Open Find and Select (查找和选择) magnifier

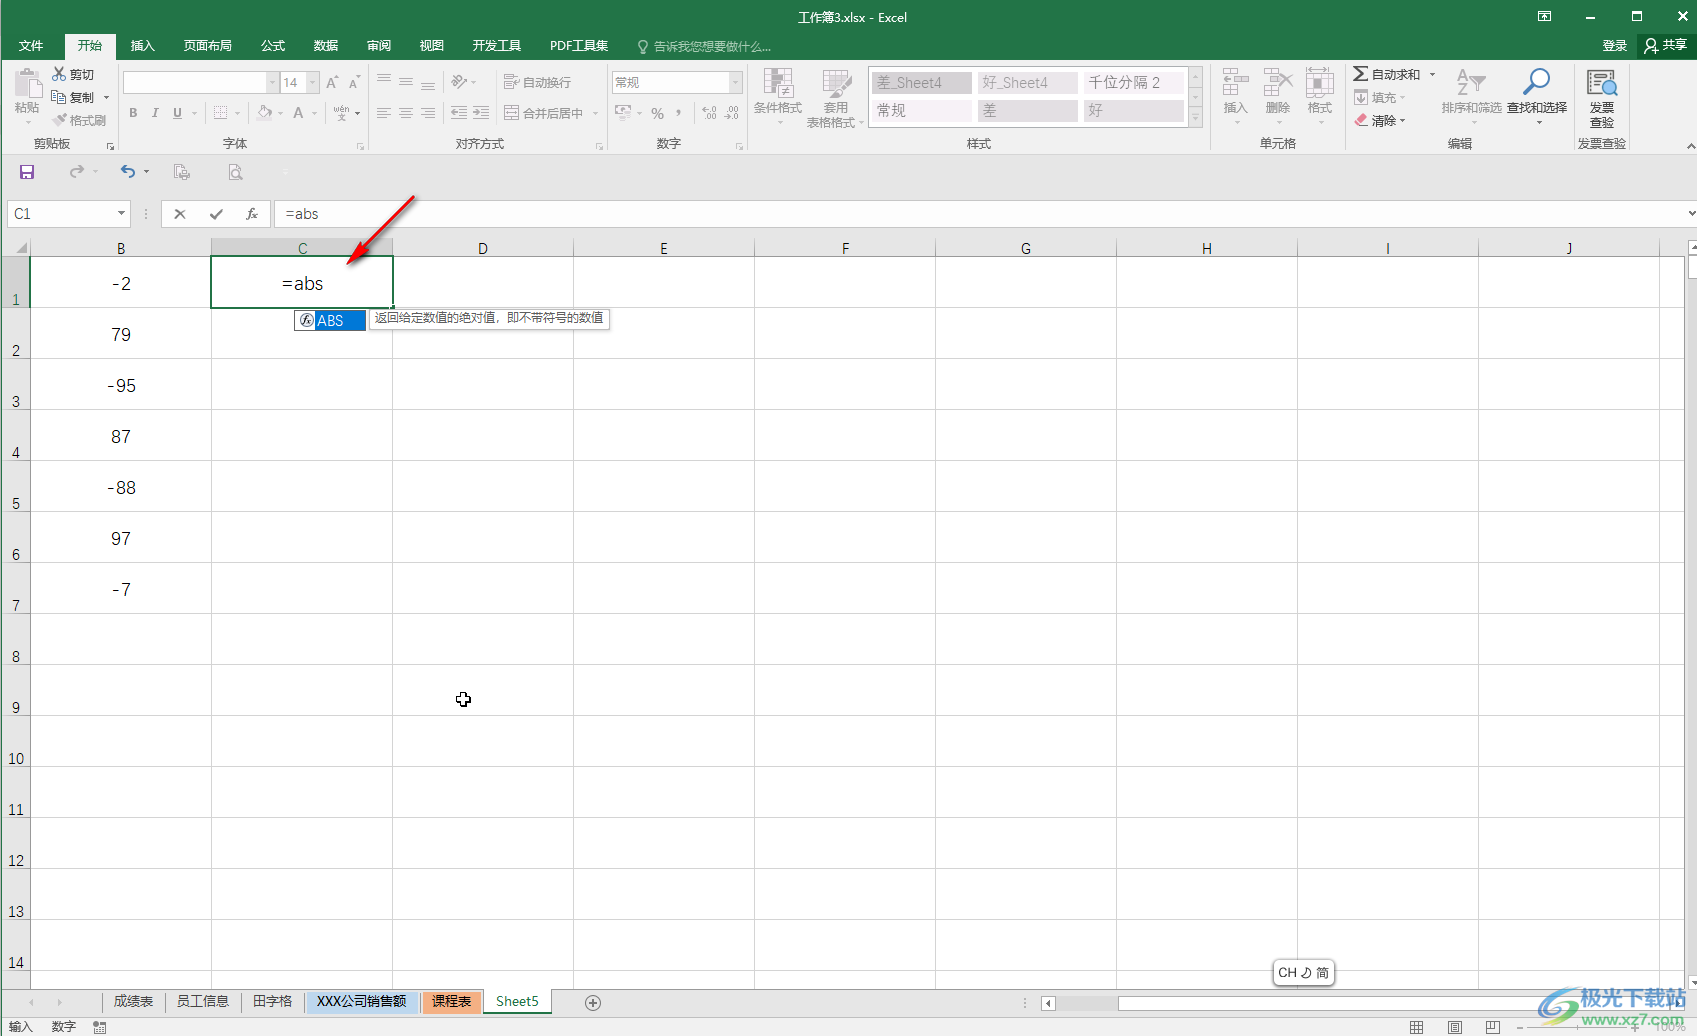[x=1537, y=82]
